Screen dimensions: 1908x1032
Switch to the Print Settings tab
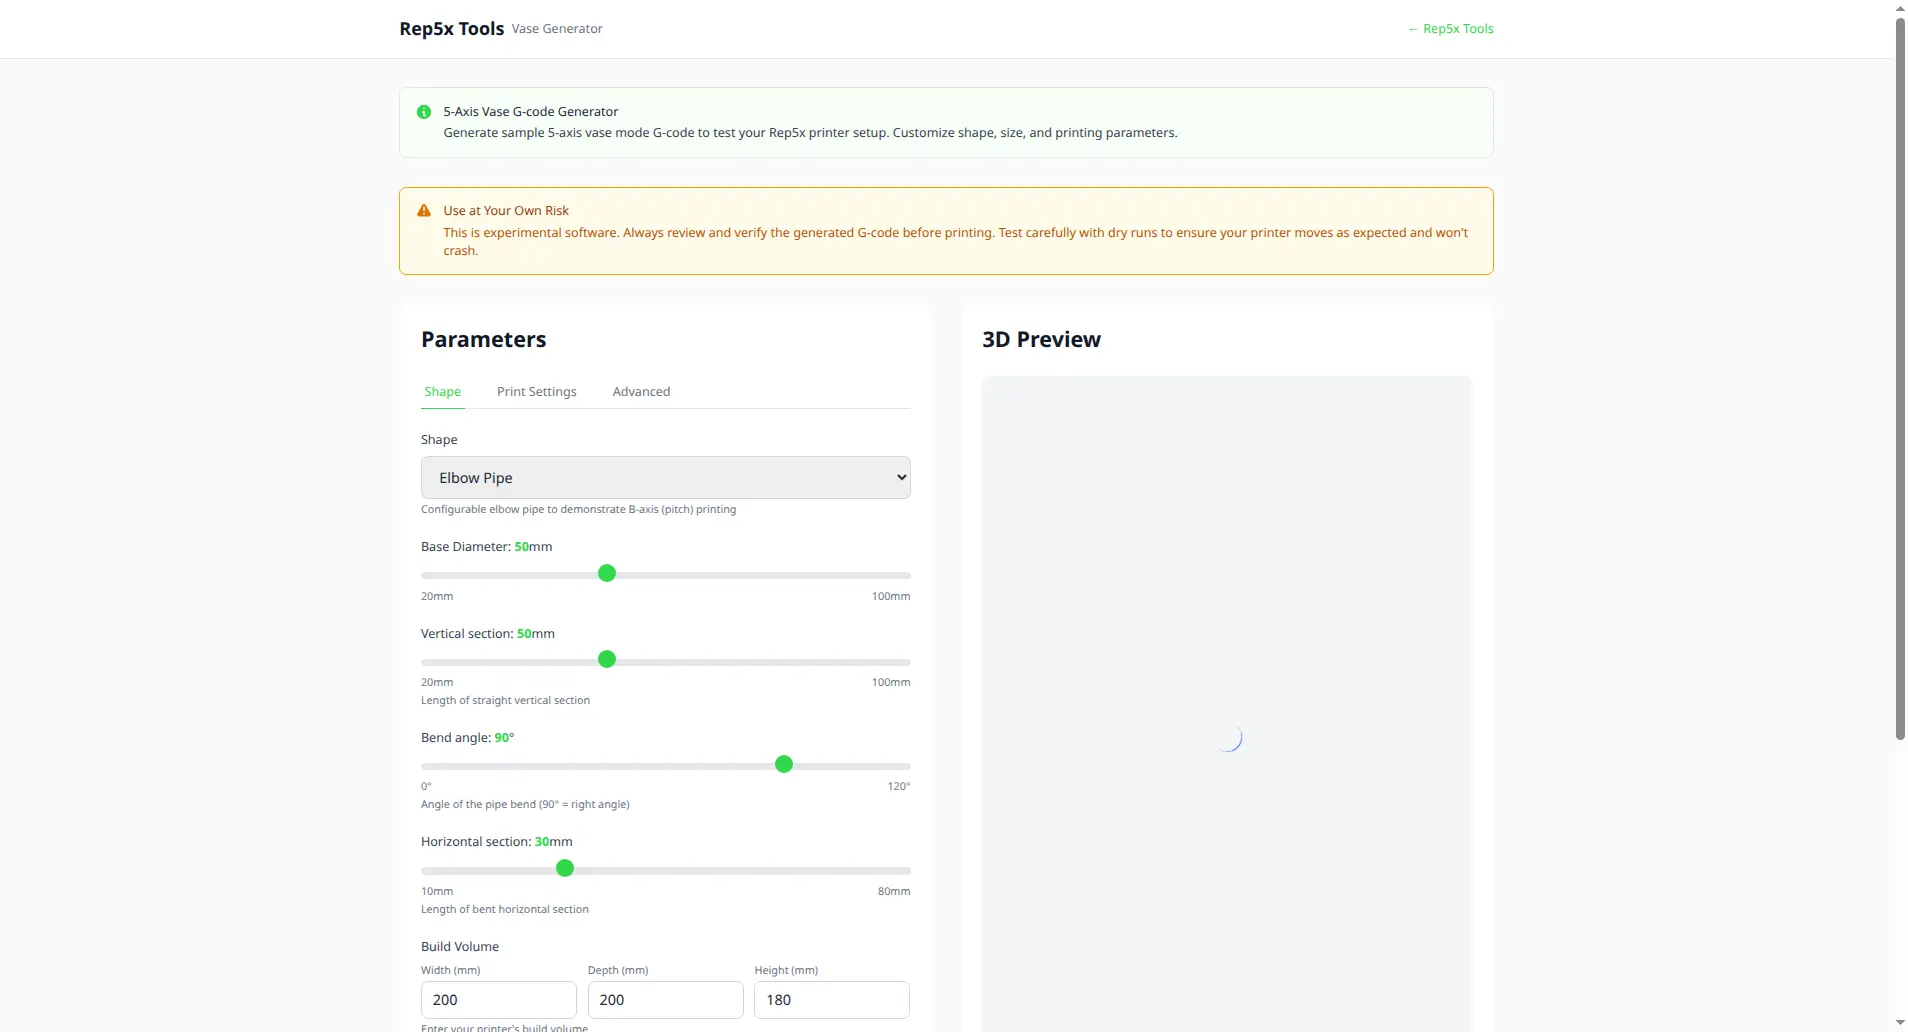536,392
